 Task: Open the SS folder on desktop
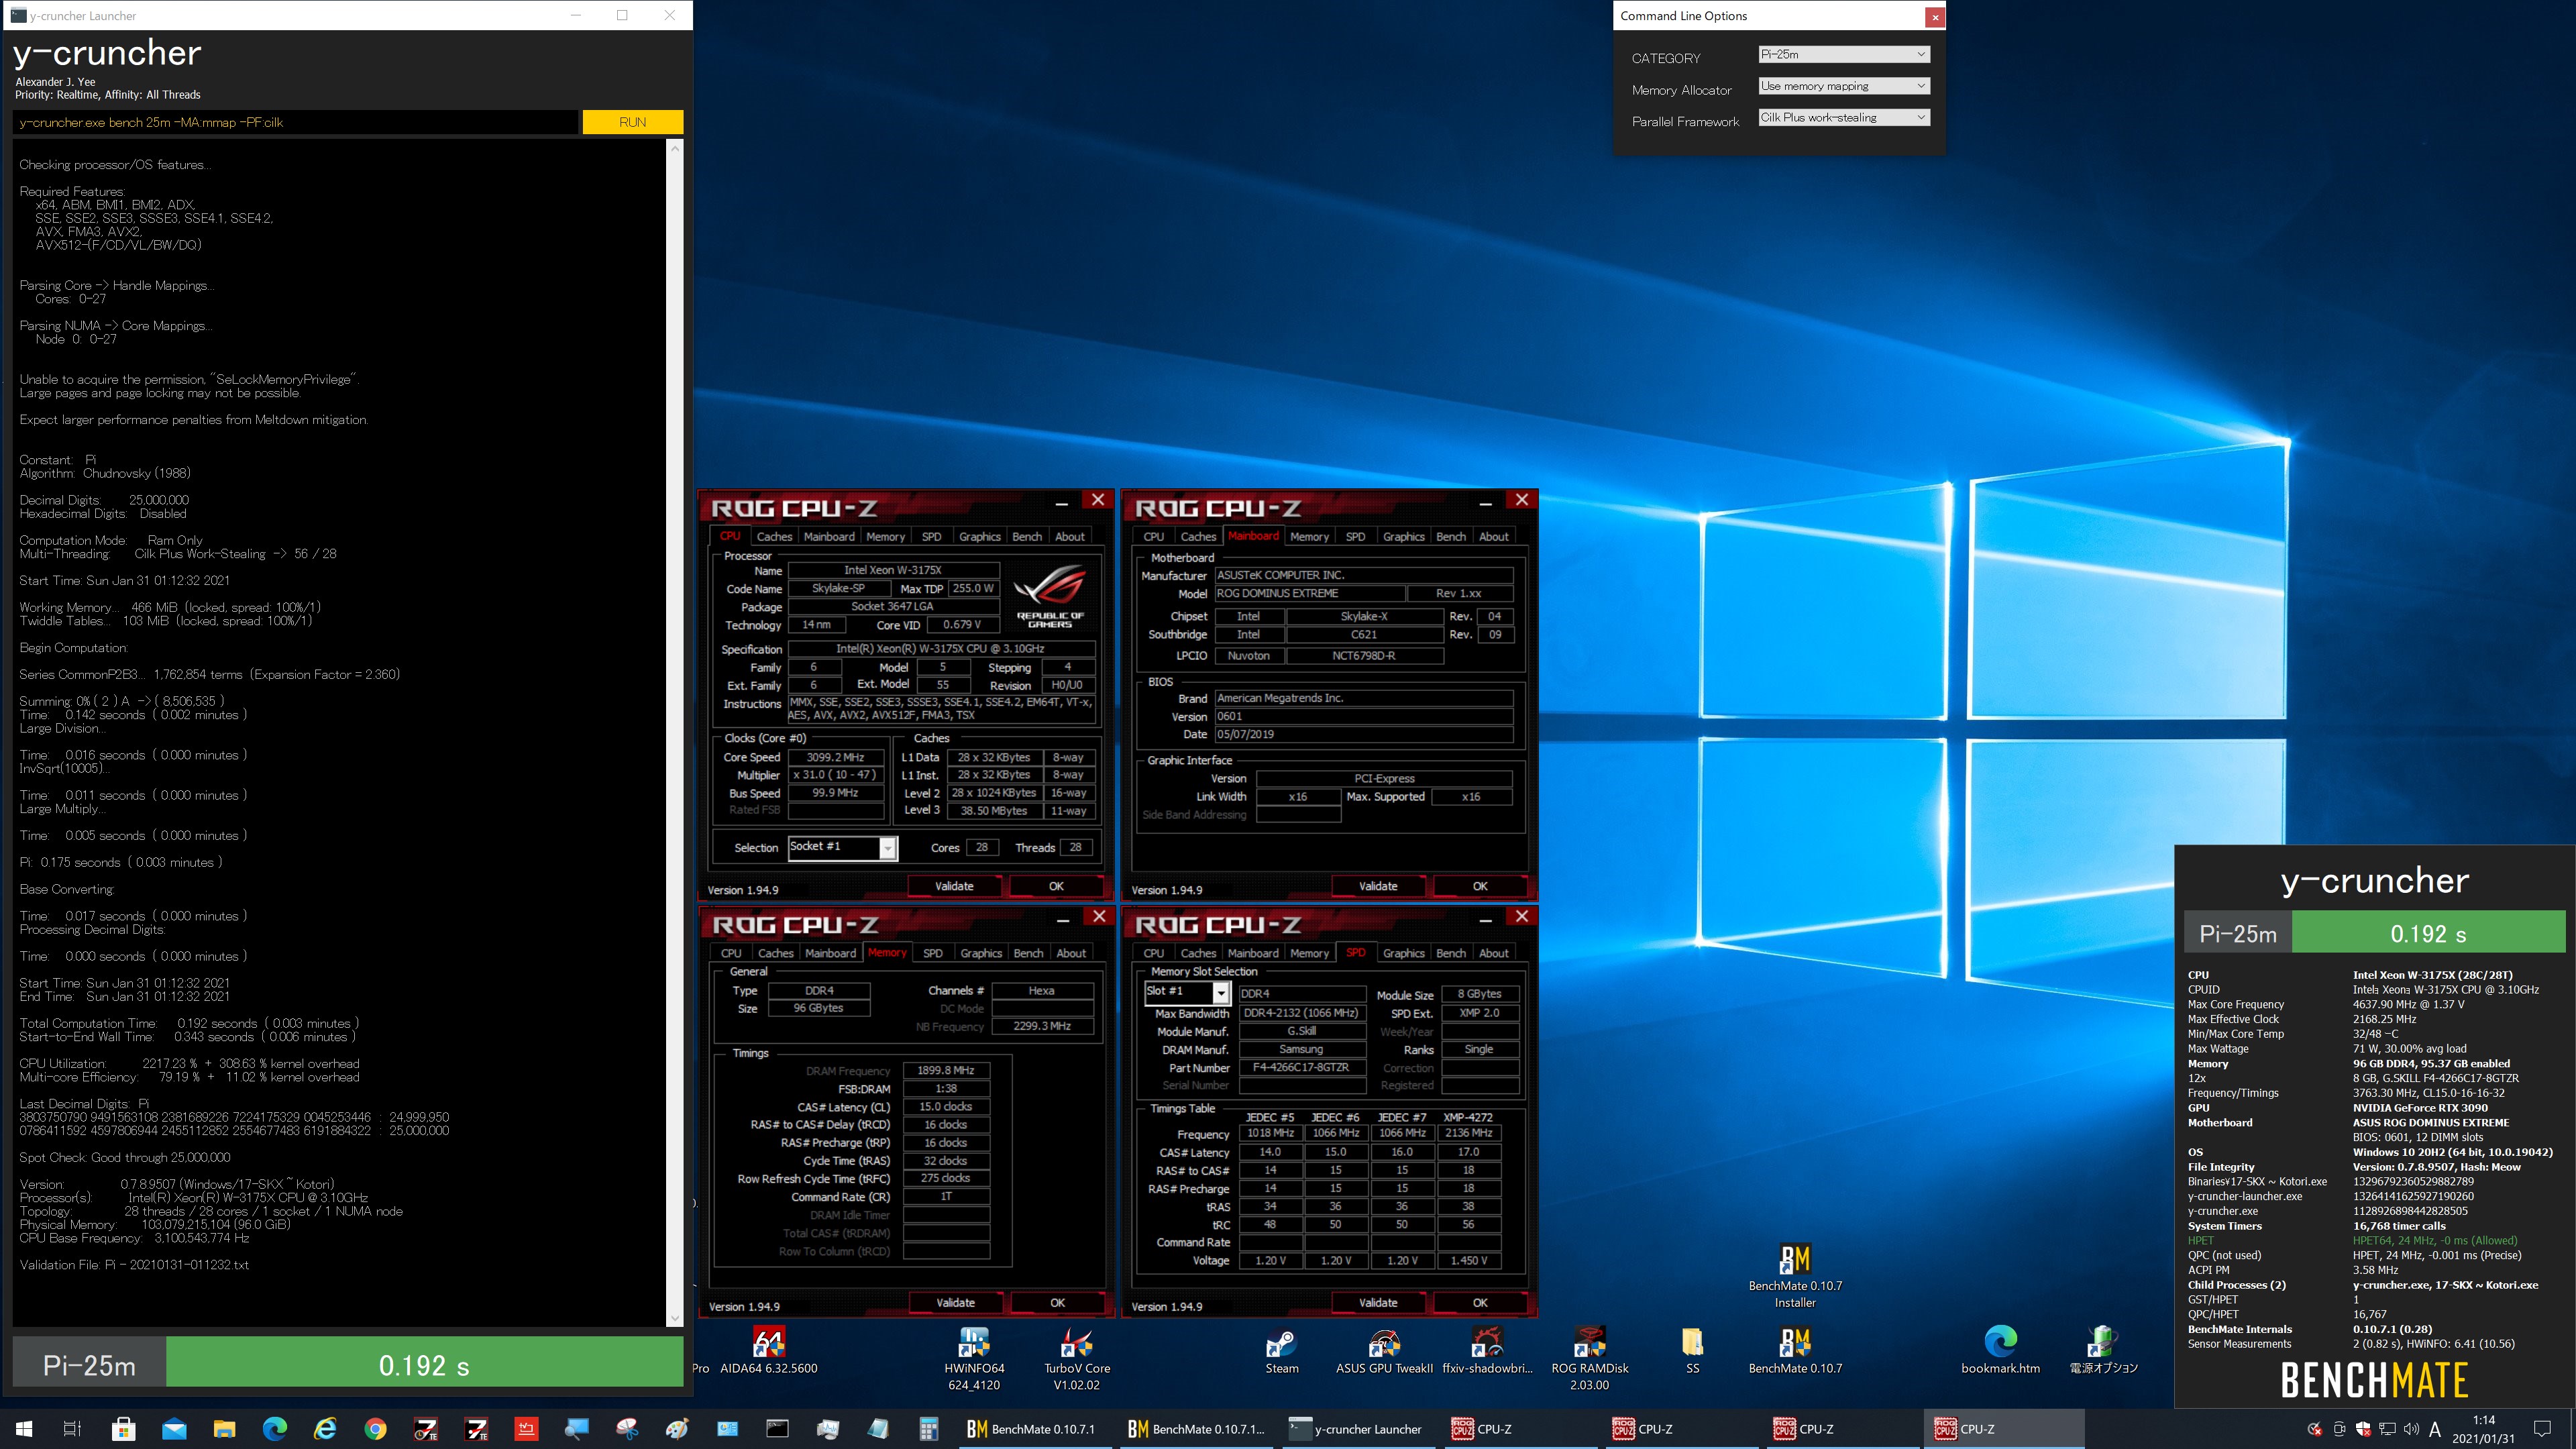(x=1692, y=1350)
